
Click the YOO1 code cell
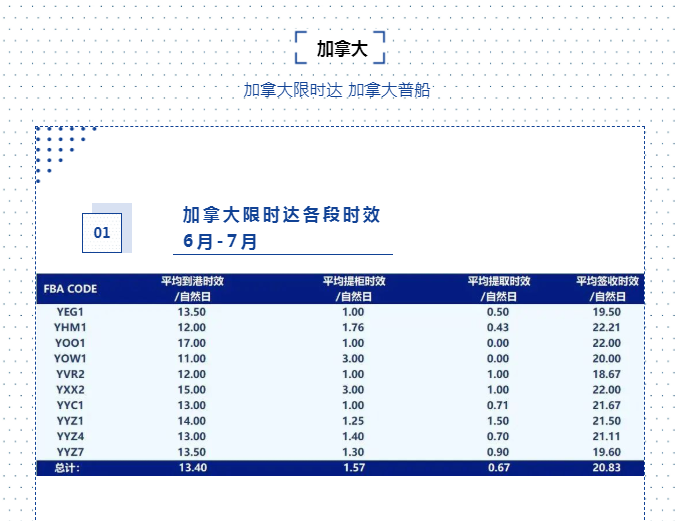[x=70, y=343]
